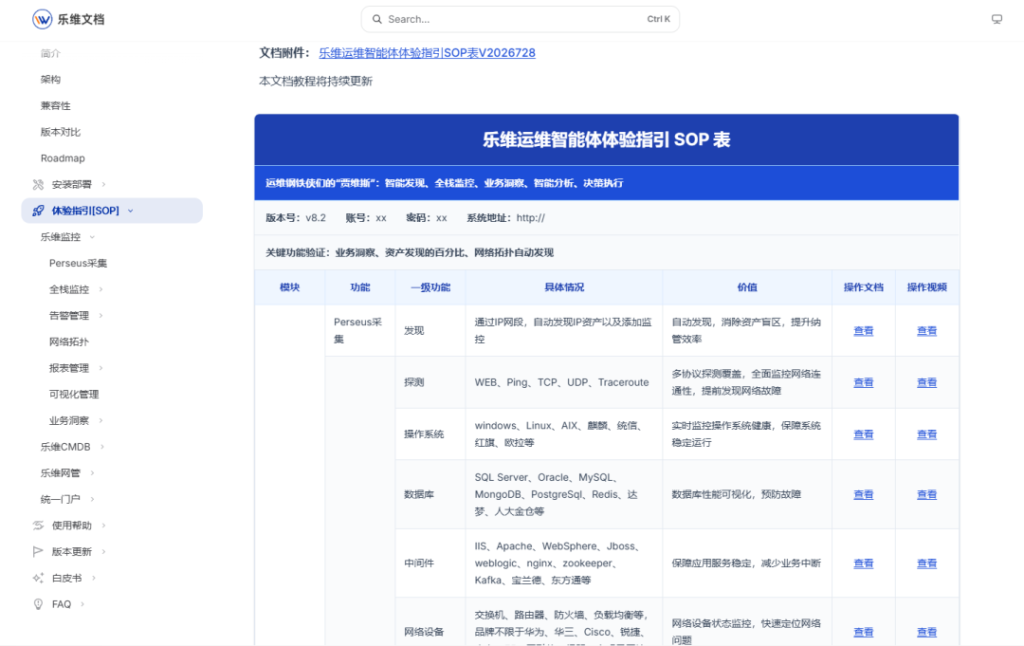This screenshot has height=646, width=1024.
Task: Expand the 白皮书 chevron
Action: pos(93,577)
